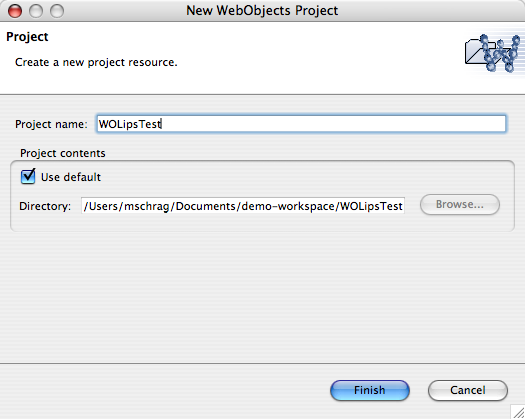Viewport: 525px width, 419px height.
Task: Click the Browse... button
Action: click(x=460, y=204)
